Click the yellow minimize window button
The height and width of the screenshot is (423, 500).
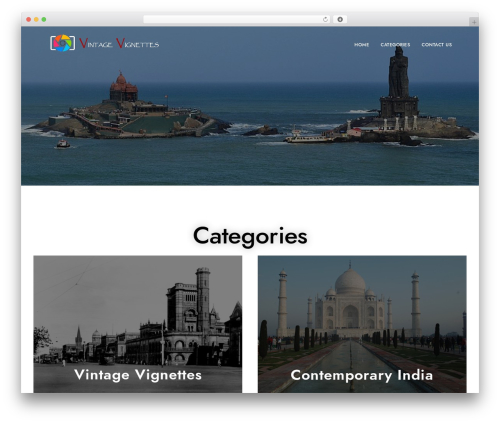[36, 19]
